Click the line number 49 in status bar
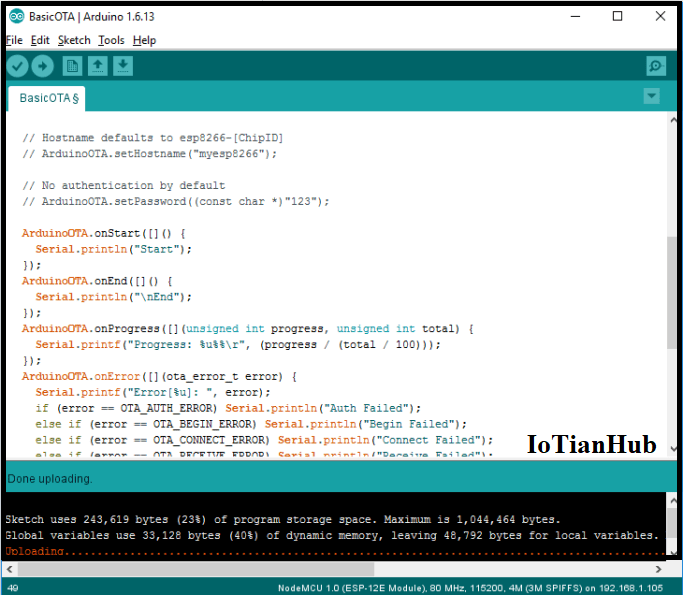This screenshot has height=595, width=683. [13, 588]
